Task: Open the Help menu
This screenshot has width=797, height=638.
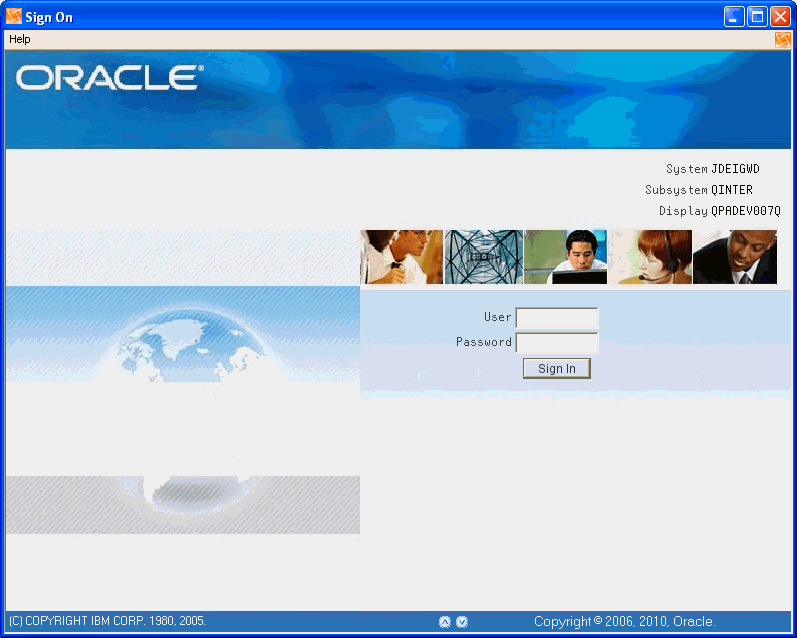Action: pos(20,39)
